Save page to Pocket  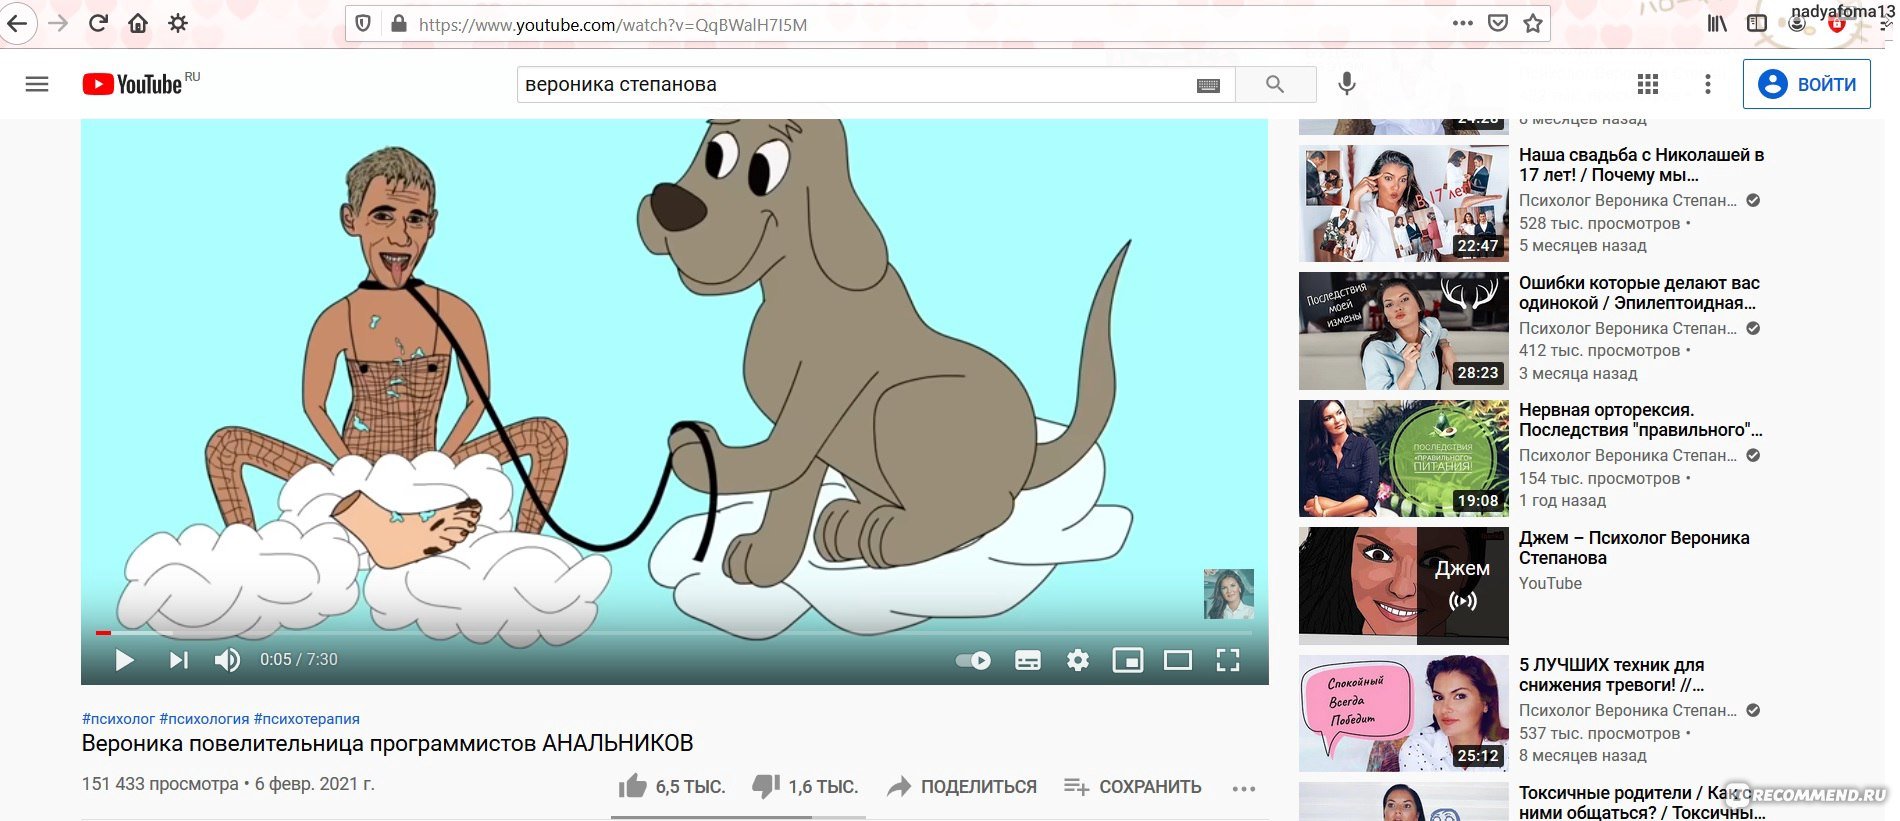1497,23
